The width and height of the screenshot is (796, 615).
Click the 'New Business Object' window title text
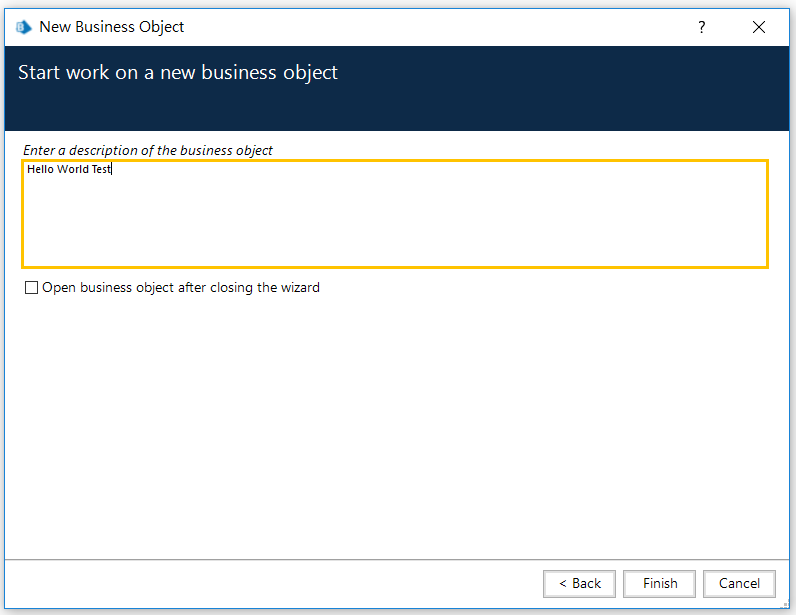tap(112, 27)
